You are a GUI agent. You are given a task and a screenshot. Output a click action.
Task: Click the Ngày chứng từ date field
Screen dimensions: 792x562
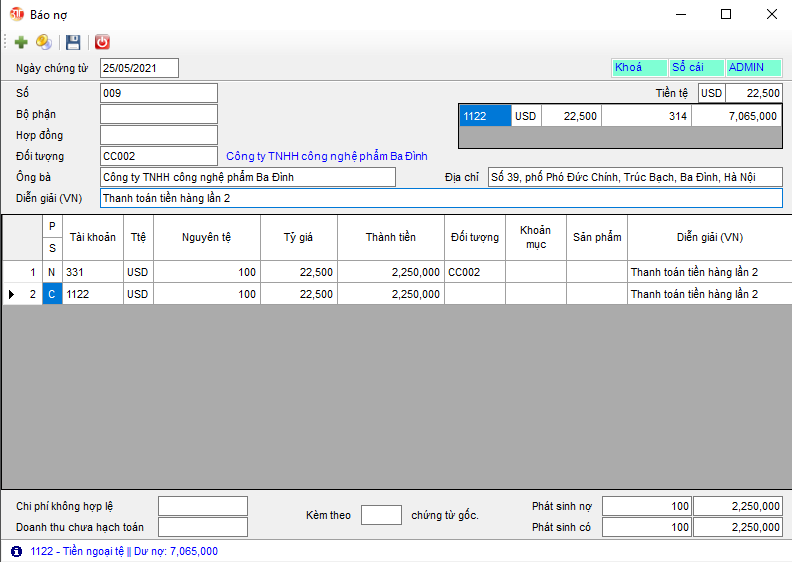[139, 68]
